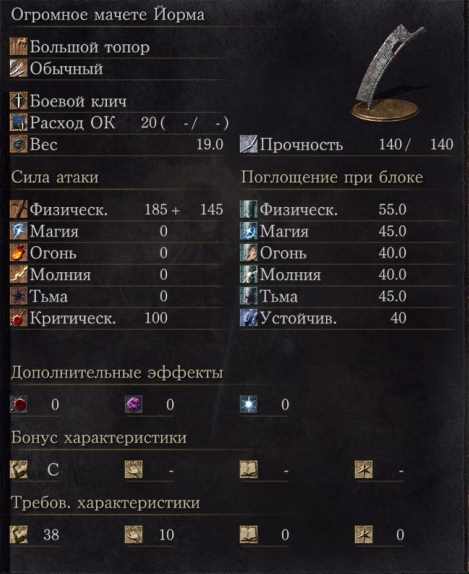The image size is (469, 574).
Task: Click the Устойчив. stability icon
Action: (x=249, y=318)
